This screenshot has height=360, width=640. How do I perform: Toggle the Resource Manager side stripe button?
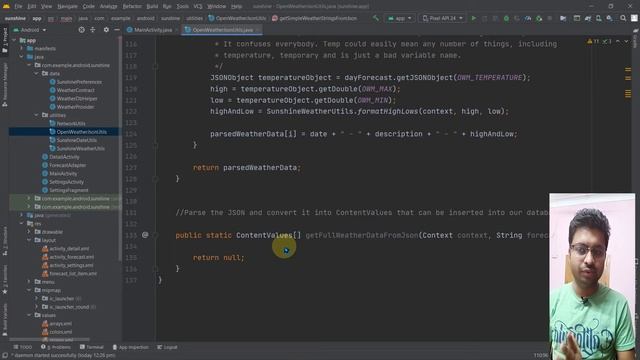point(5,85)
